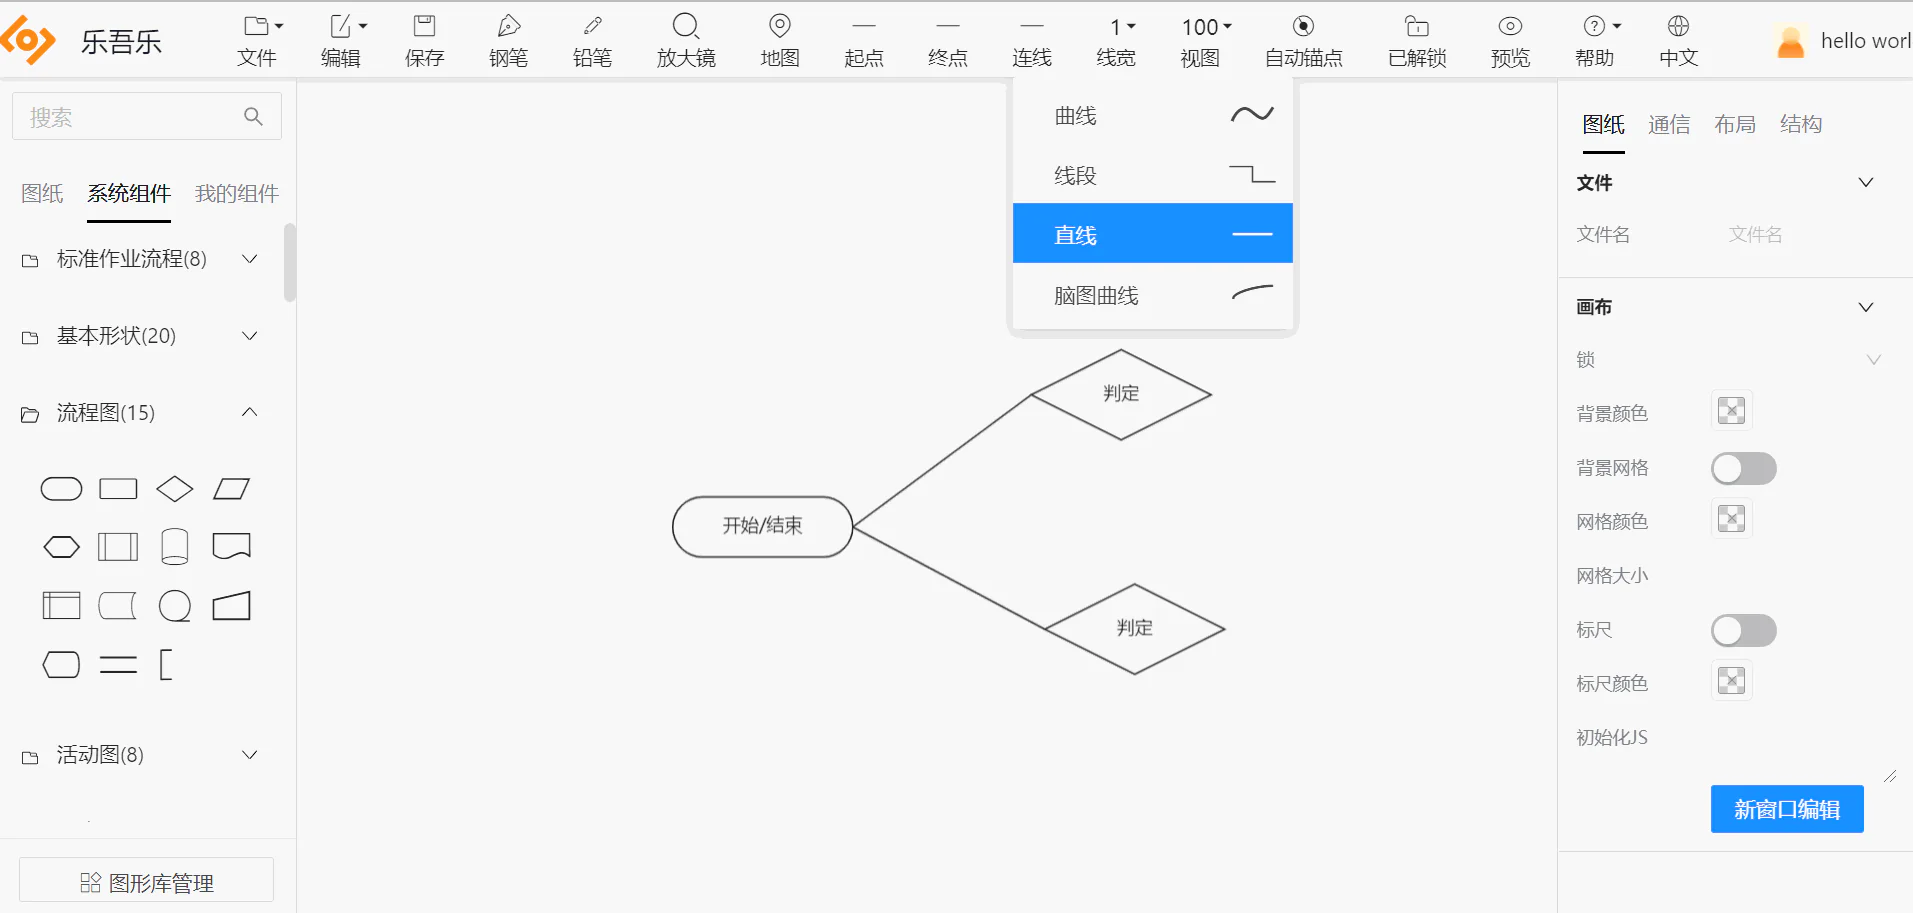Focus the 搜索 search input field
The width and height of the screenshot is (1913, 913).
146,117
